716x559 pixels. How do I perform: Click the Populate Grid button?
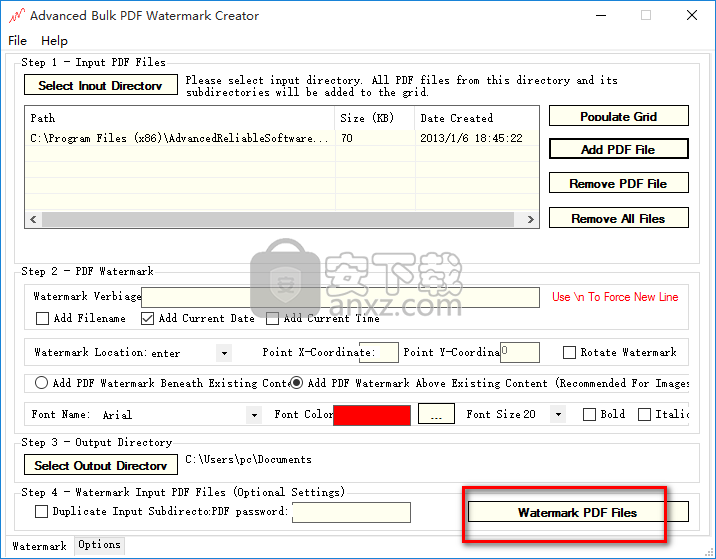click(618, 116)
